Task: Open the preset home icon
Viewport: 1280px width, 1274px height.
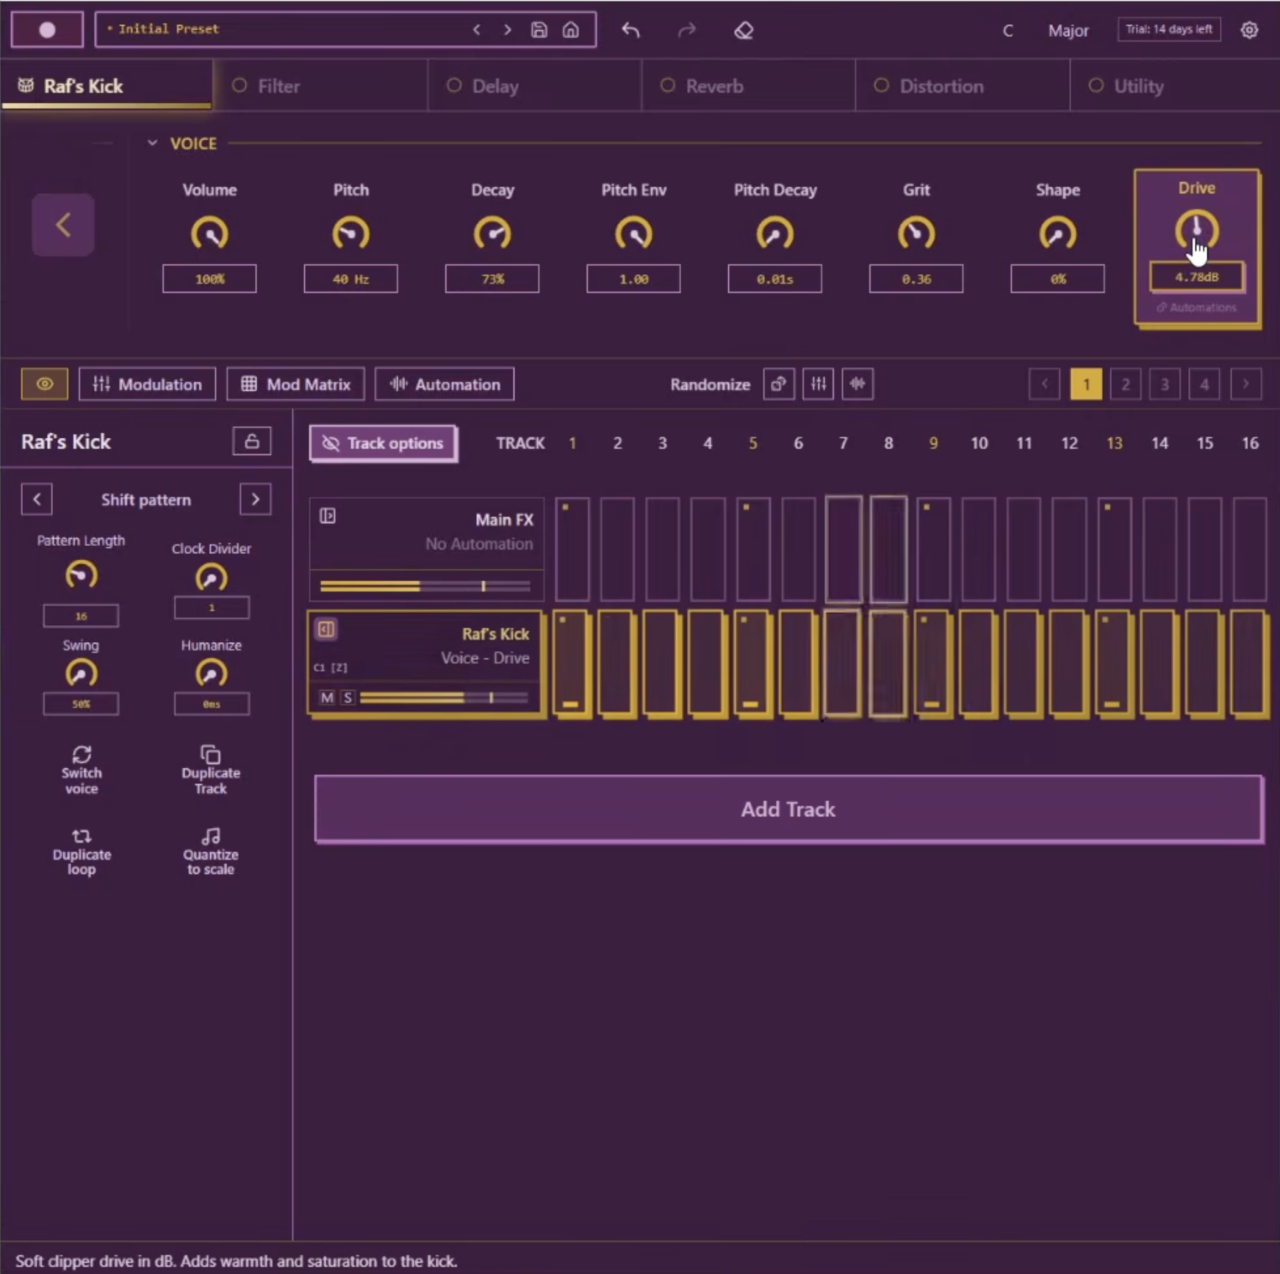Action: pyautogui.click(x=571, y=30)
